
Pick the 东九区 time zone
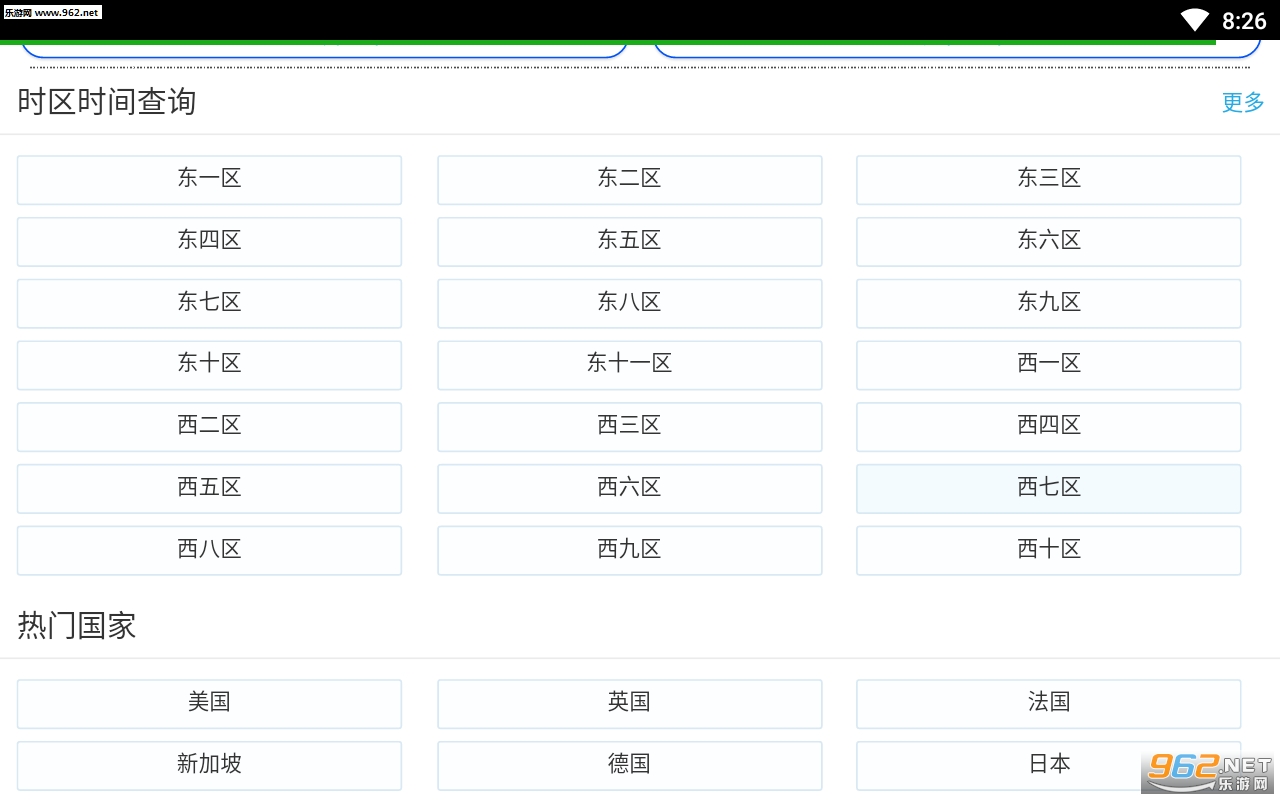[1048, 303]
